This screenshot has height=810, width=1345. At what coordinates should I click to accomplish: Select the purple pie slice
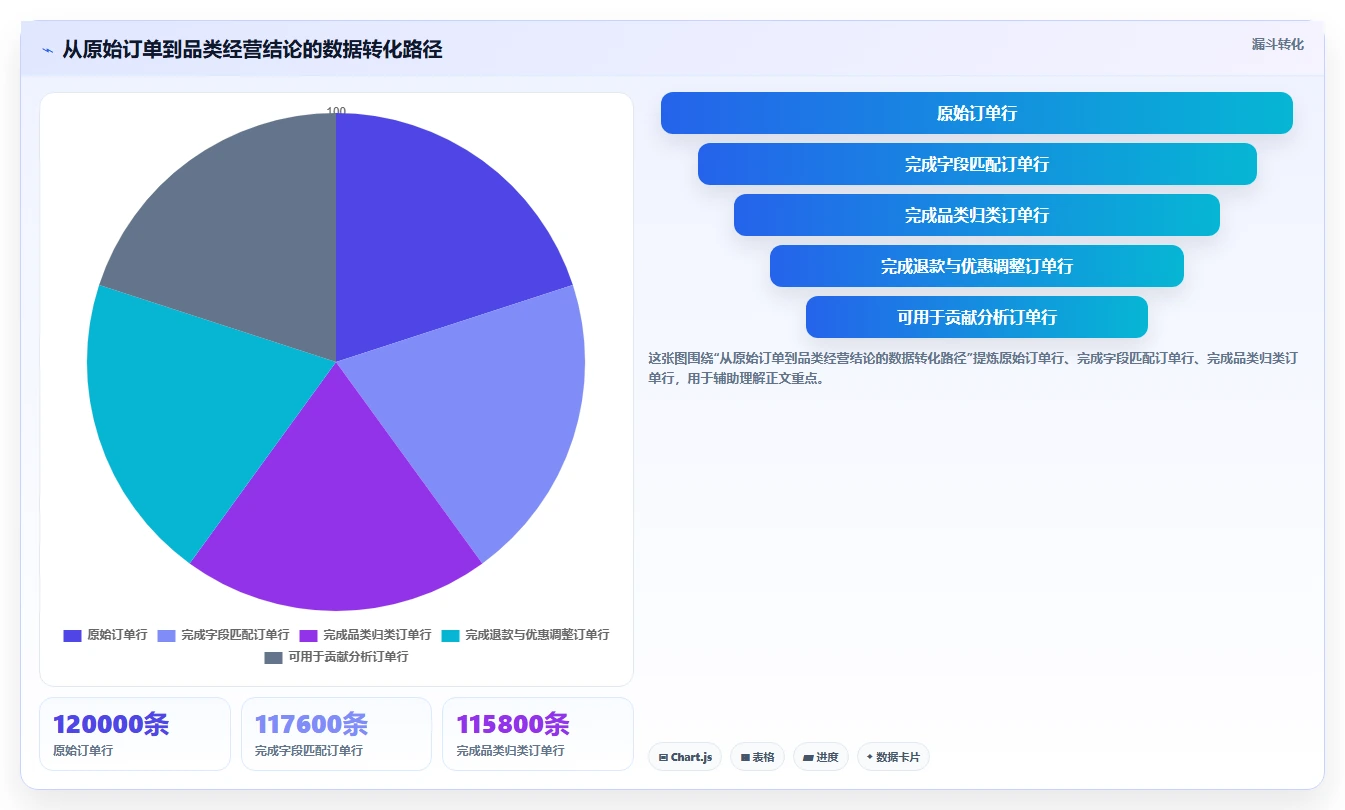pos(336,510)
